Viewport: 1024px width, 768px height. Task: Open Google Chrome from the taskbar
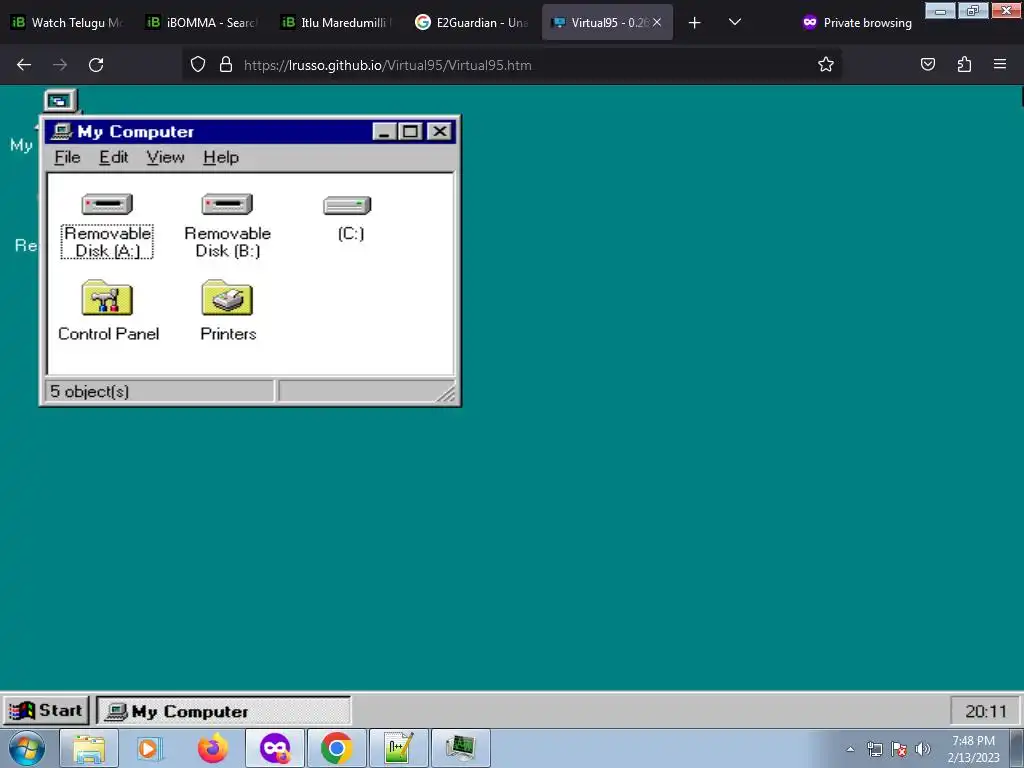tap(336, 748)
